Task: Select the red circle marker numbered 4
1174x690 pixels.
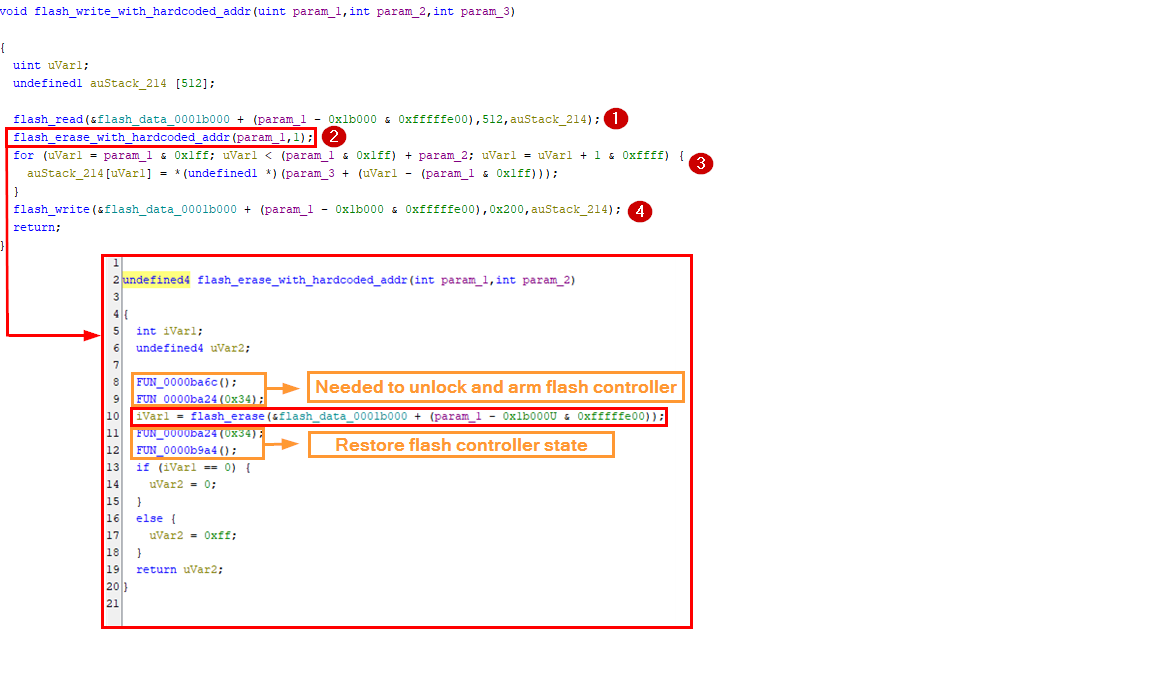Action: [x=640, y=211]
